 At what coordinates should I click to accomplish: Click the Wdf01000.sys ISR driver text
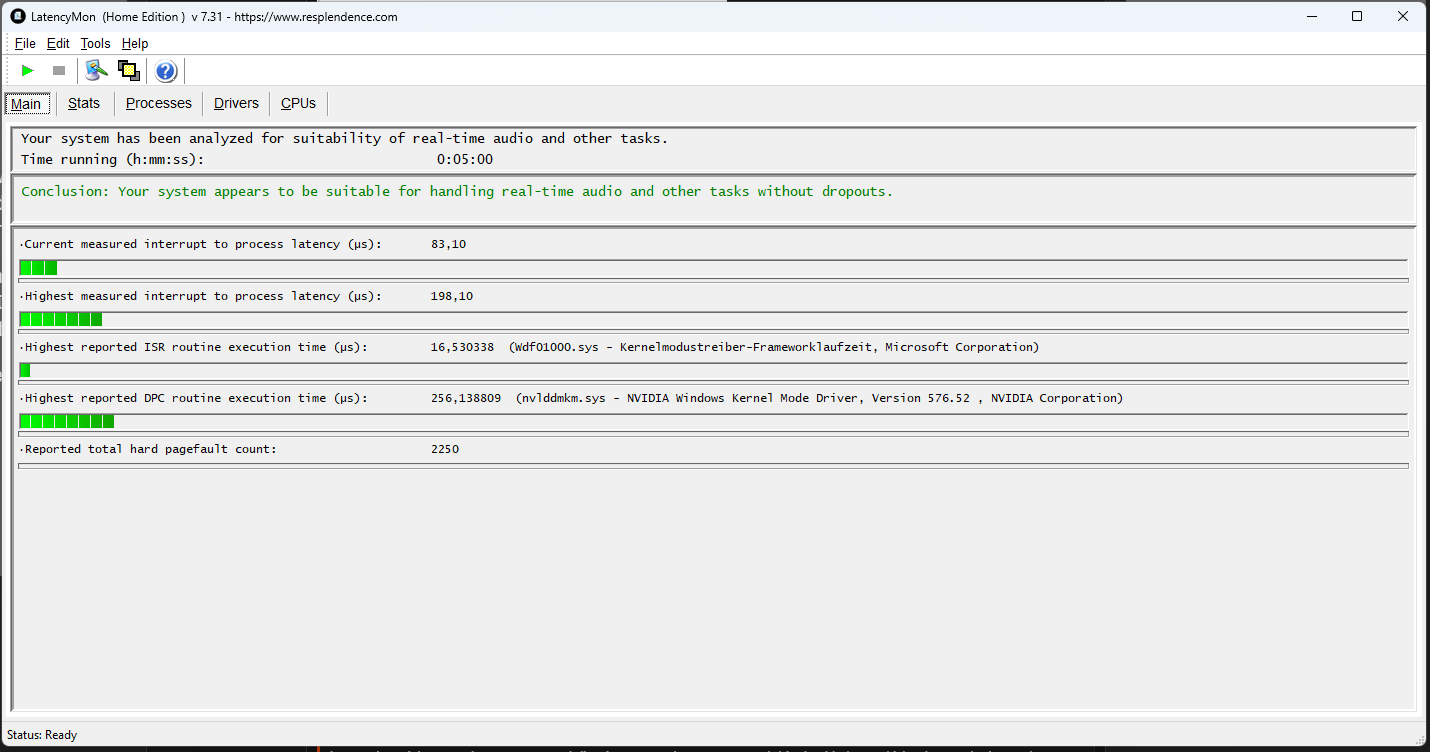(774, 347)
